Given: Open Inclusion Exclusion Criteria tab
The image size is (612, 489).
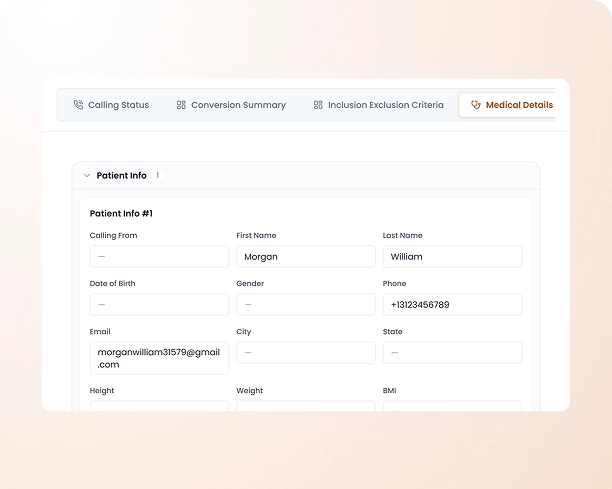Looking at the screenshot, I should pos(378,105).
